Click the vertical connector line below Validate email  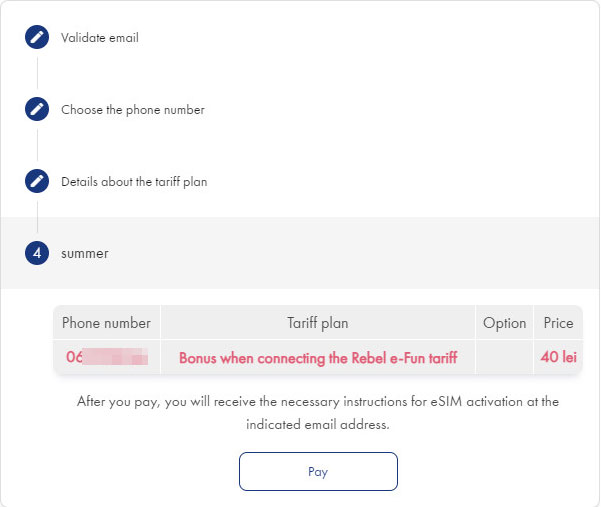point(37,74)
